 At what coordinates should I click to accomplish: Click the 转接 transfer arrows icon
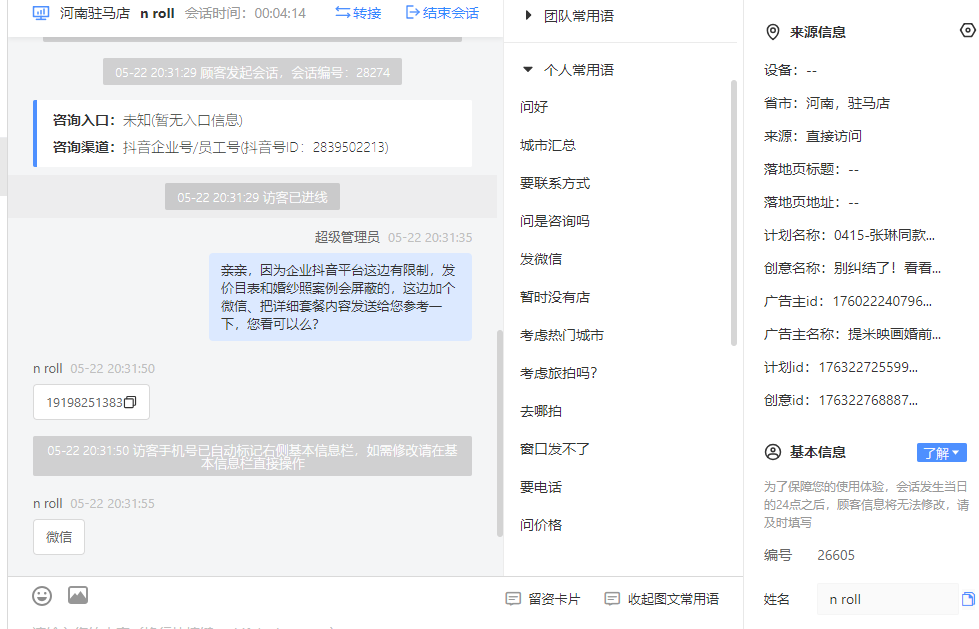[x=342, y=12]
